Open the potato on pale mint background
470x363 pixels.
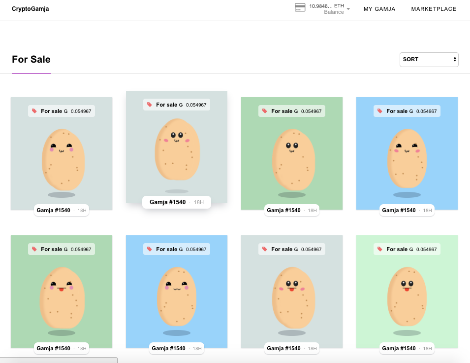[x=407, y=297]
